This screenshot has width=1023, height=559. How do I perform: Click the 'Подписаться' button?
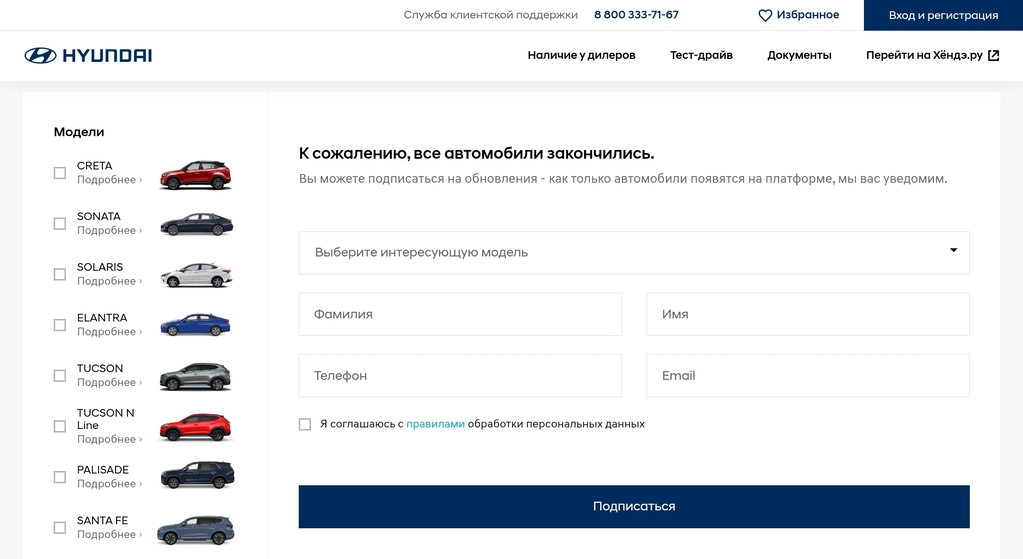pos(634,506)
